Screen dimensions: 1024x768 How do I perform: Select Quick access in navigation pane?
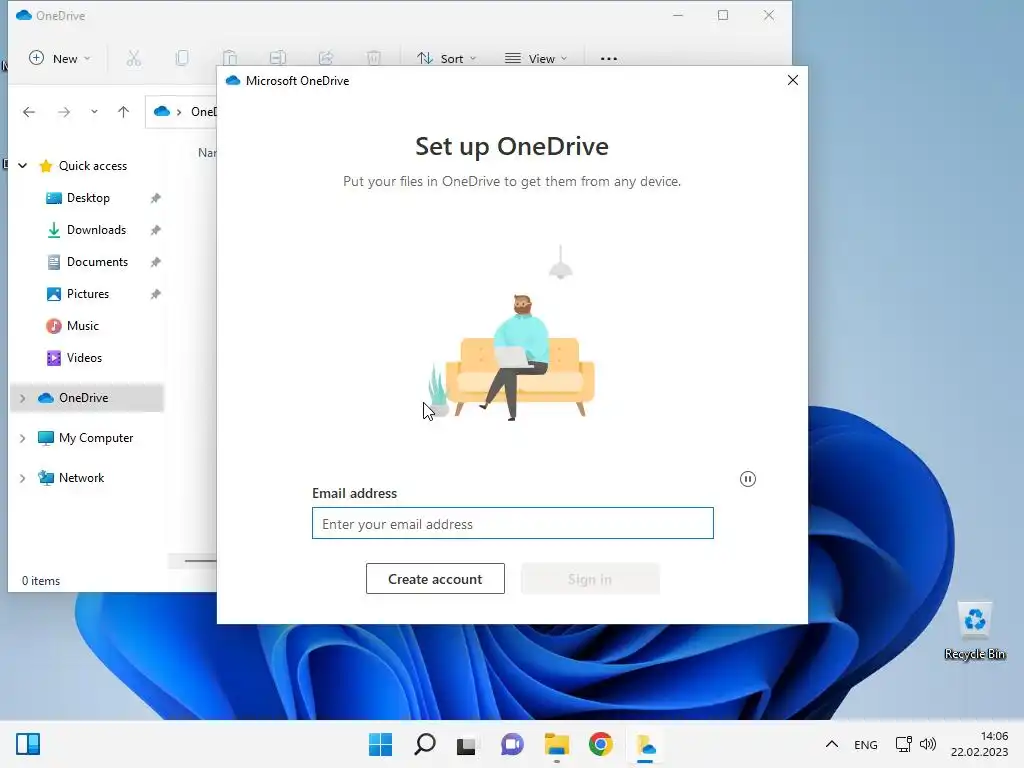(93, 166)
